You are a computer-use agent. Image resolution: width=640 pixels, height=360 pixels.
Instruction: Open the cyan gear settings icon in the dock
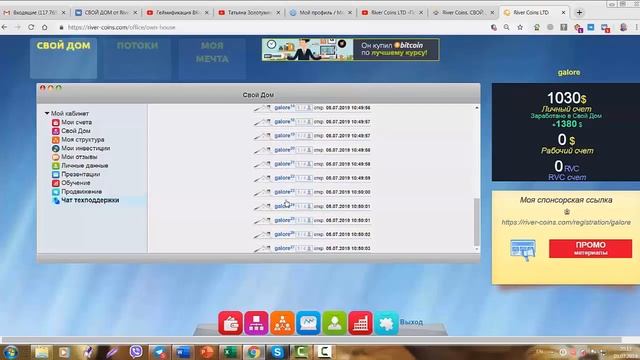click(386, 323)
